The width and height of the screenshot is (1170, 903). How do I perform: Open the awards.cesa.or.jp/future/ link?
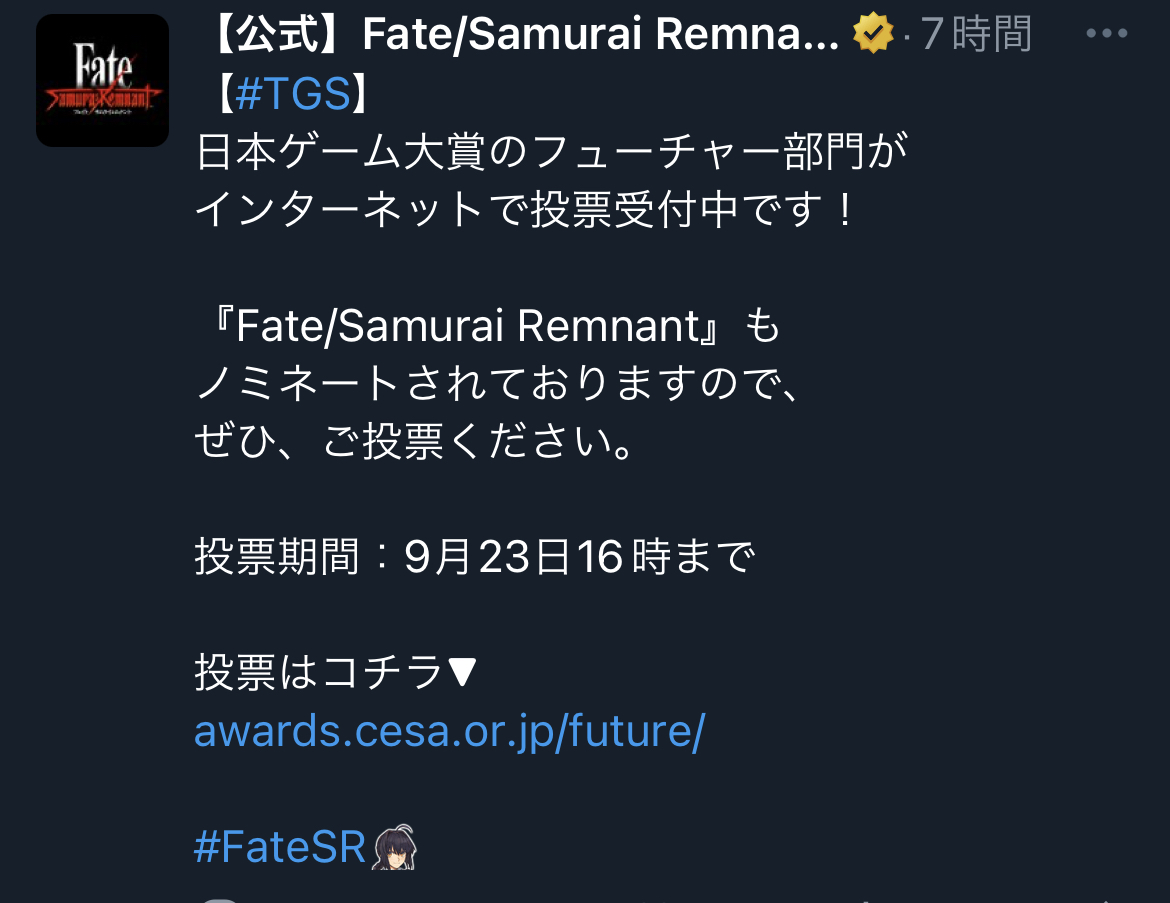pyautogui.click(x=449, y=731)
